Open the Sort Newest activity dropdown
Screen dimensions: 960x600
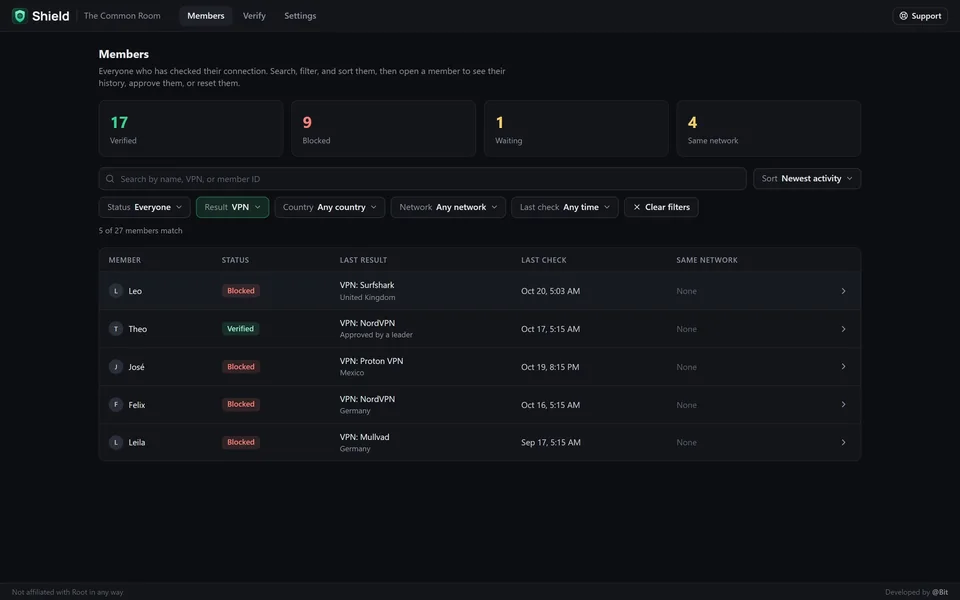click(807, 179)
